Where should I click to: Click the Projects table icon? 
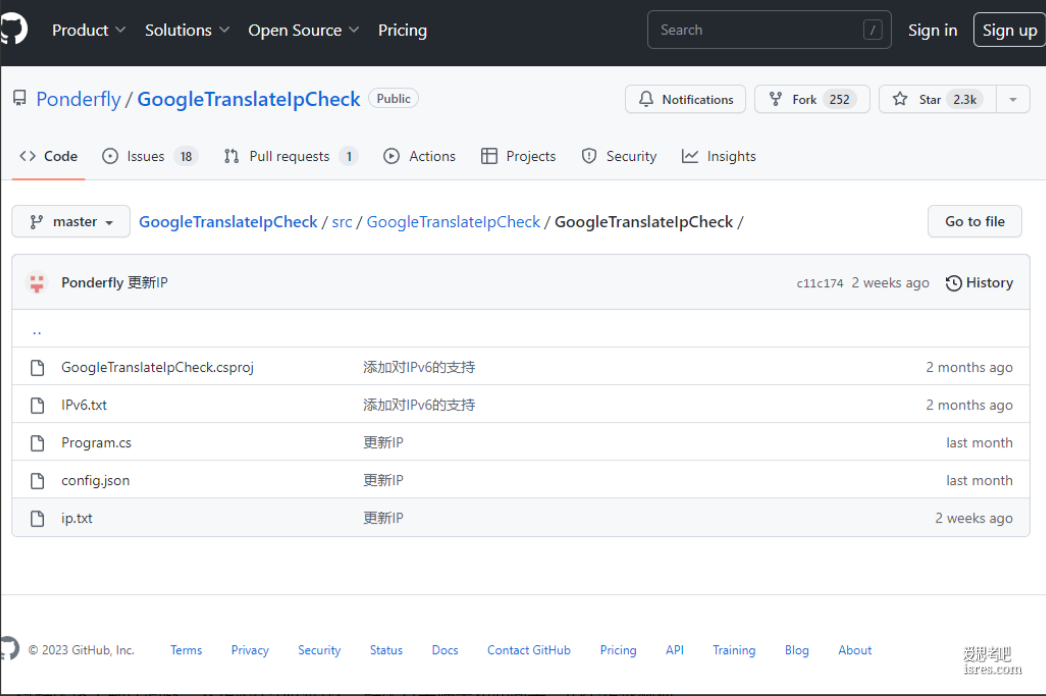489,156
